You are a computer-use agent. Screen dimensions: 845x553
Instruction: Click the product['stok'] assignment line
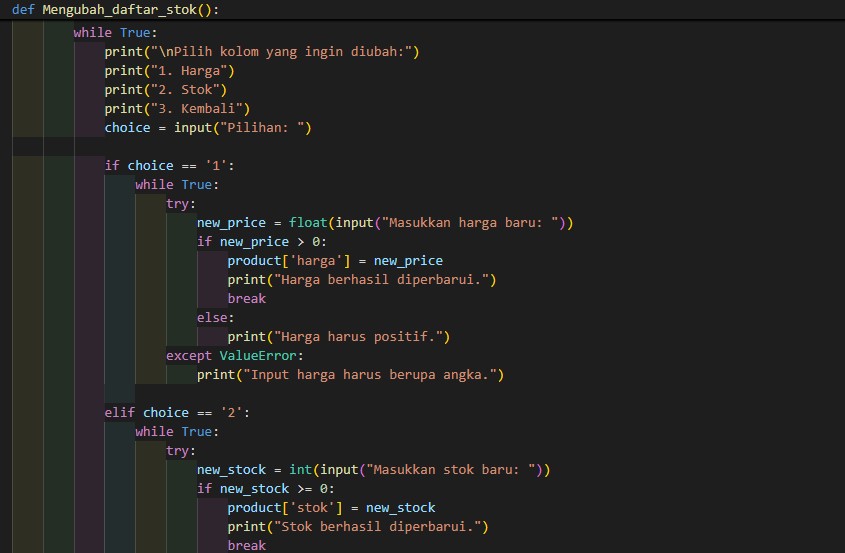[x=330, y=508]
